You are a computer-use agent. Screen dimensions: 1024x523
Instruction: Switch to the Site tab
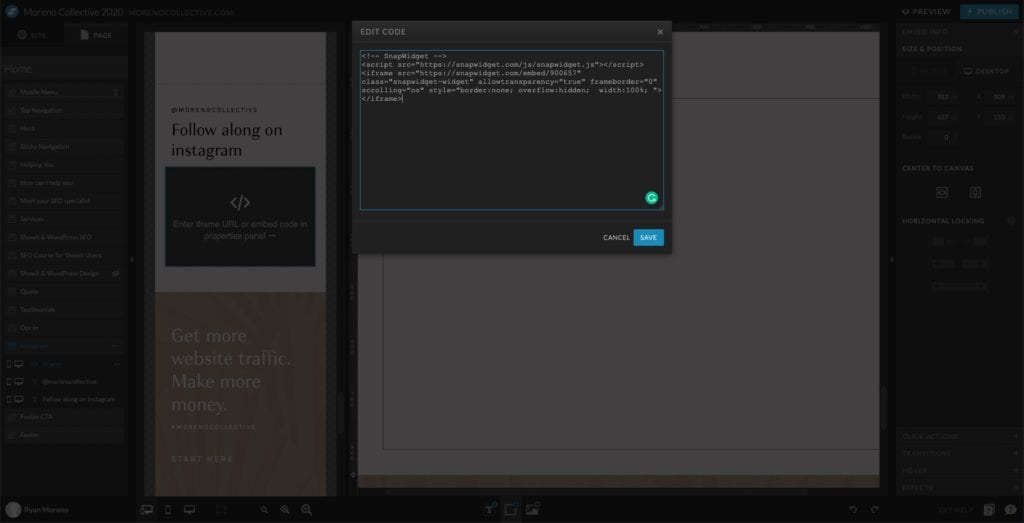pos(32,35)
